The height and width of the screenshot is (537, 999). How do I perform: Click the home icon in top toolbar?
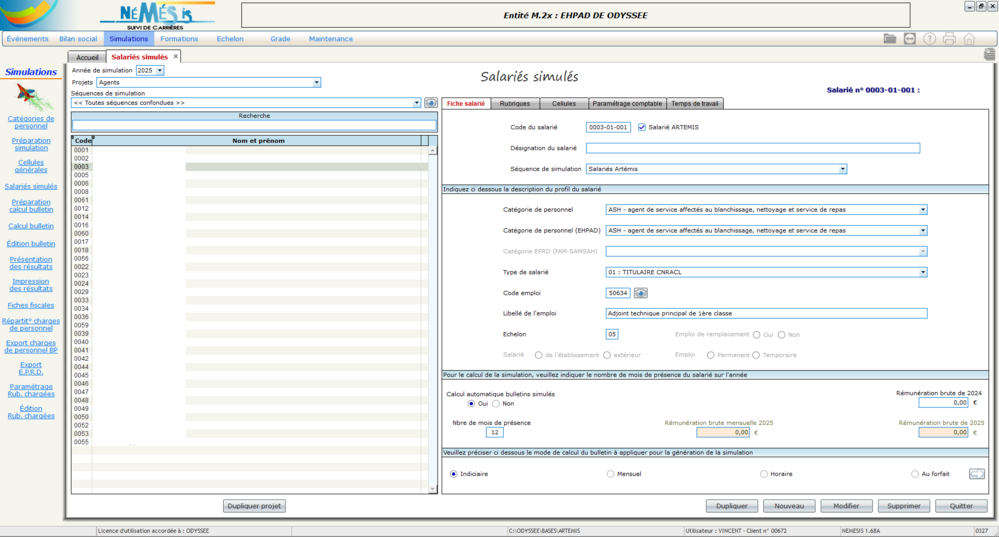tap(969, 39)
